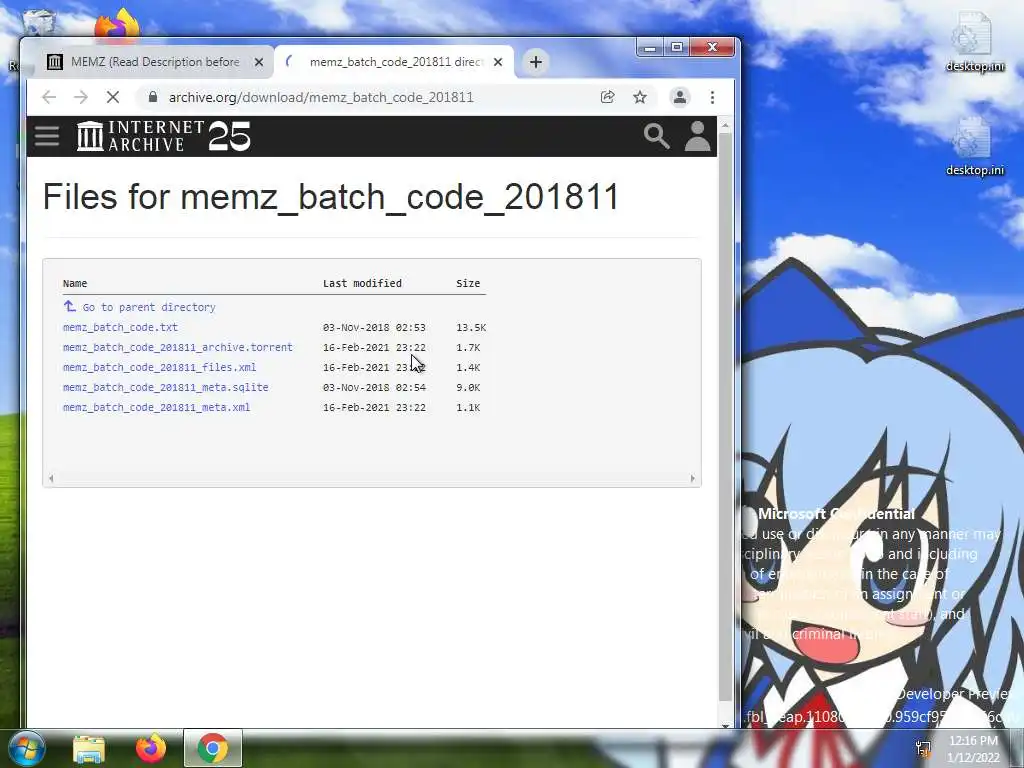Viewport: 1024px width, 768px height.
Task: Open memz_batch_code_201811_meta.sqlite link
Action: point(166,387)
